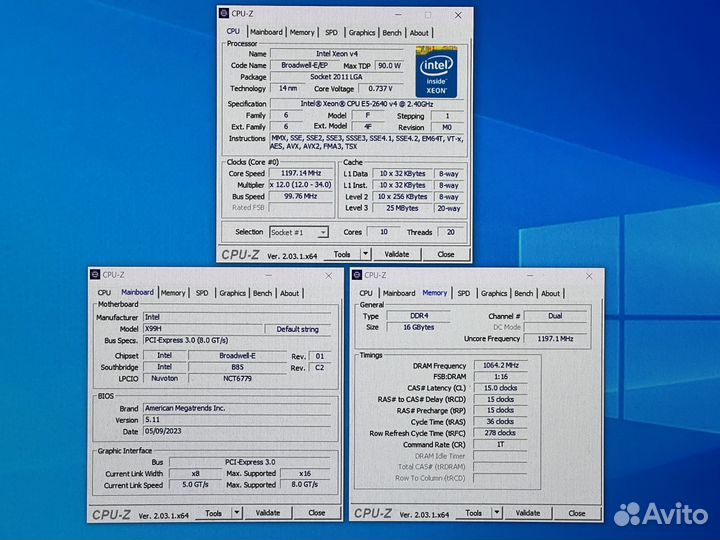The width and height of the screenshot is (720, 540).
Task: Click Tools button in Memory window
Action: (473, 513)
